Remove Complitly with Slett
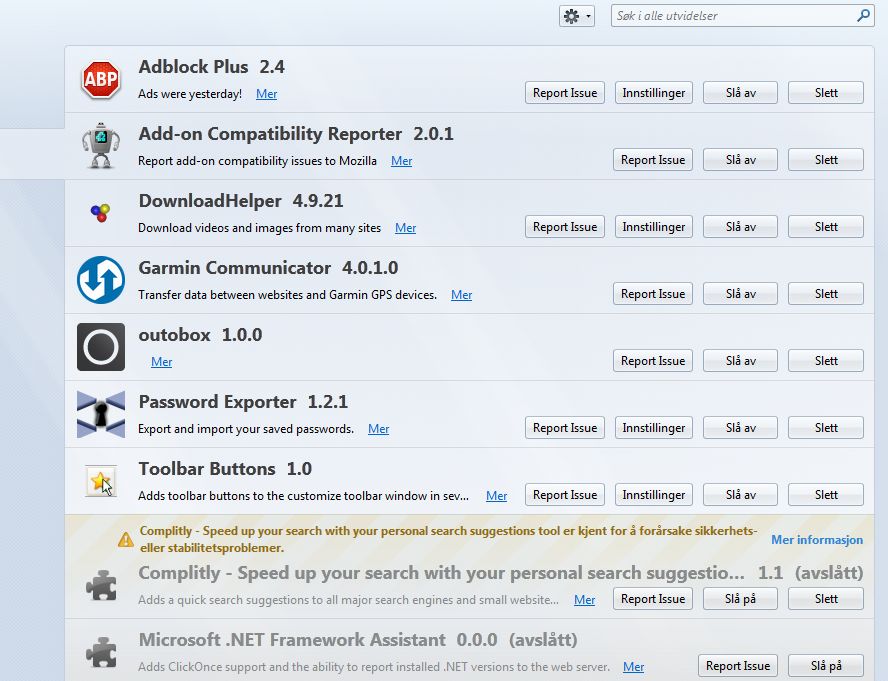The height and width of the screenshot is (681, 888). coord(826,599)
